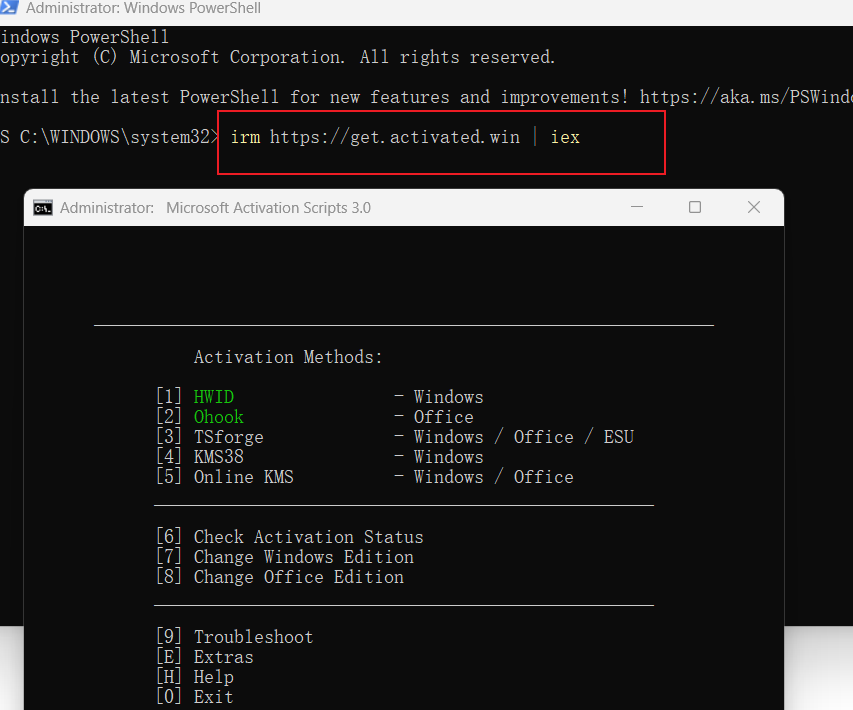Minimize the Microsoft Activation Scripts window

[x=637, y=207]
